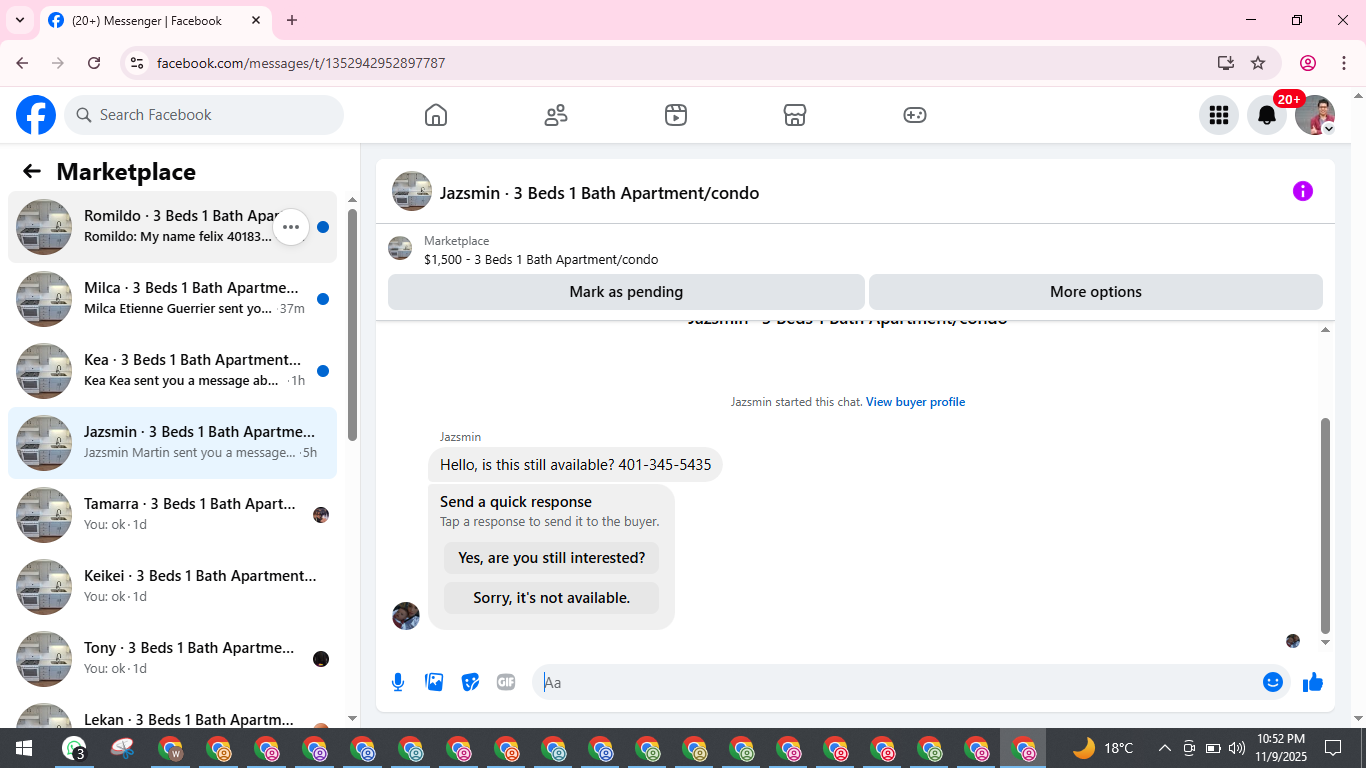Open the Chrome three-dot menu

tap(1344, 63)
